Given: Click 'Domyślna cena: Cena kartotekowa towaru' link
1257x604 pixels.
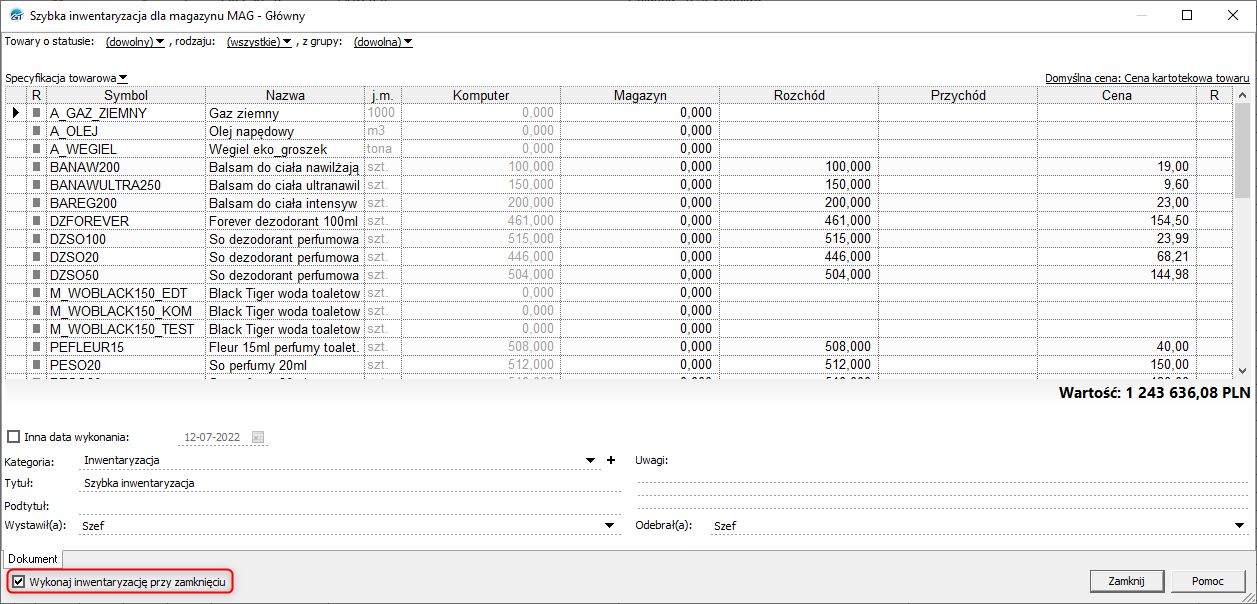Looking at the screenshot, I should tap(1147, 77).
